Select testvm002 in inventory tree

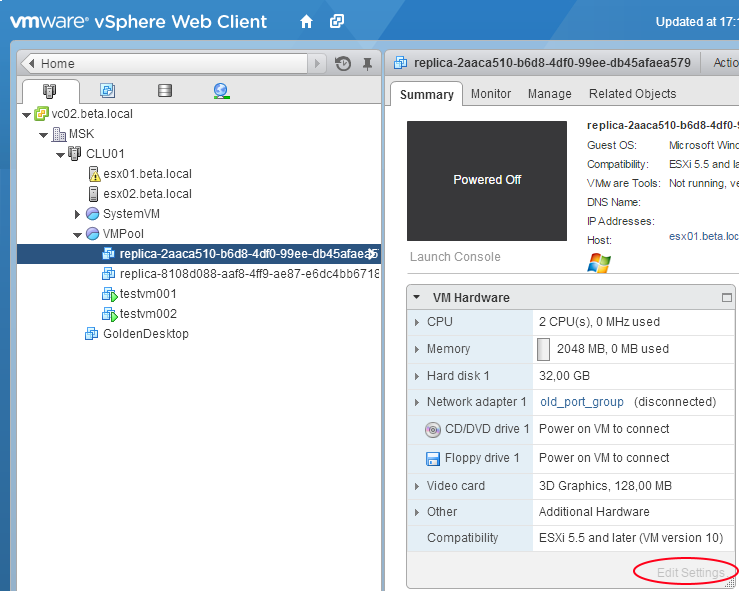(x=148, y=313)
